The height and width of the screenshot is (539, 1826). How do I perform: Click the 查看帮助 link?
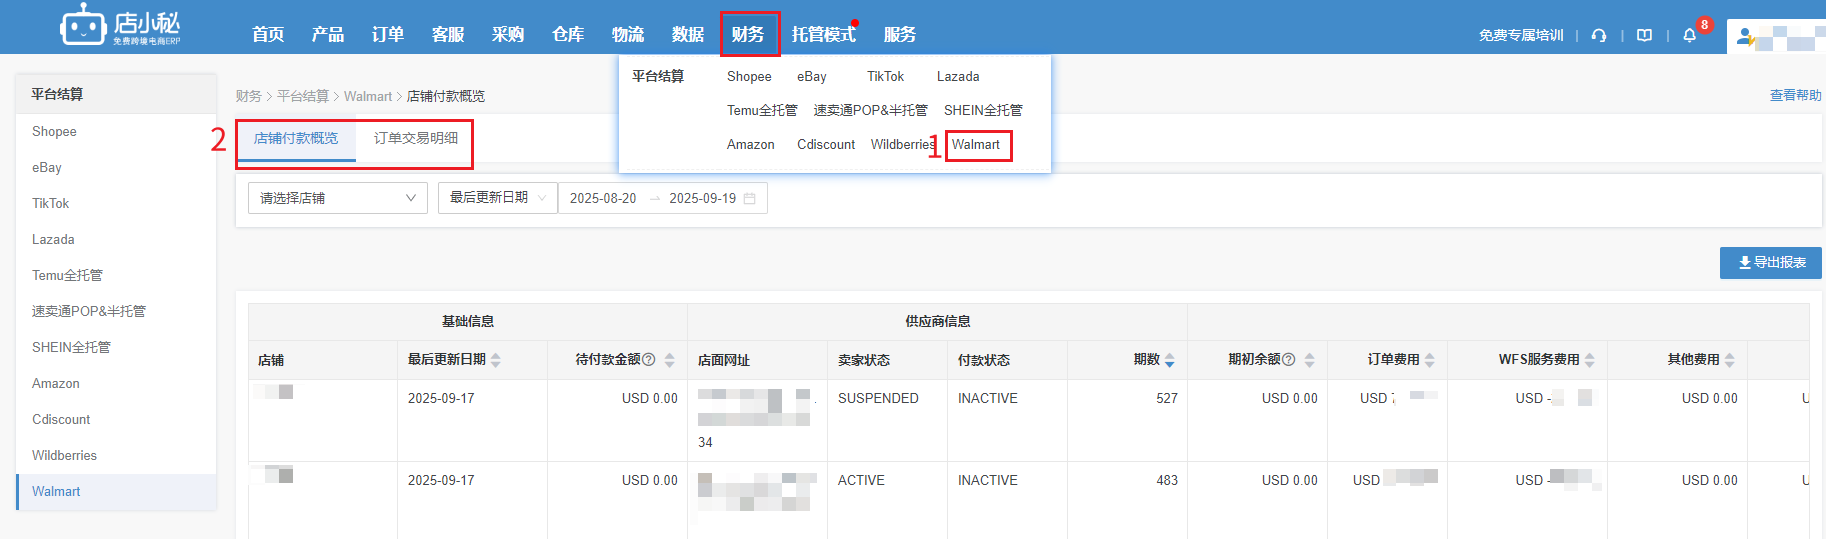1796,95
